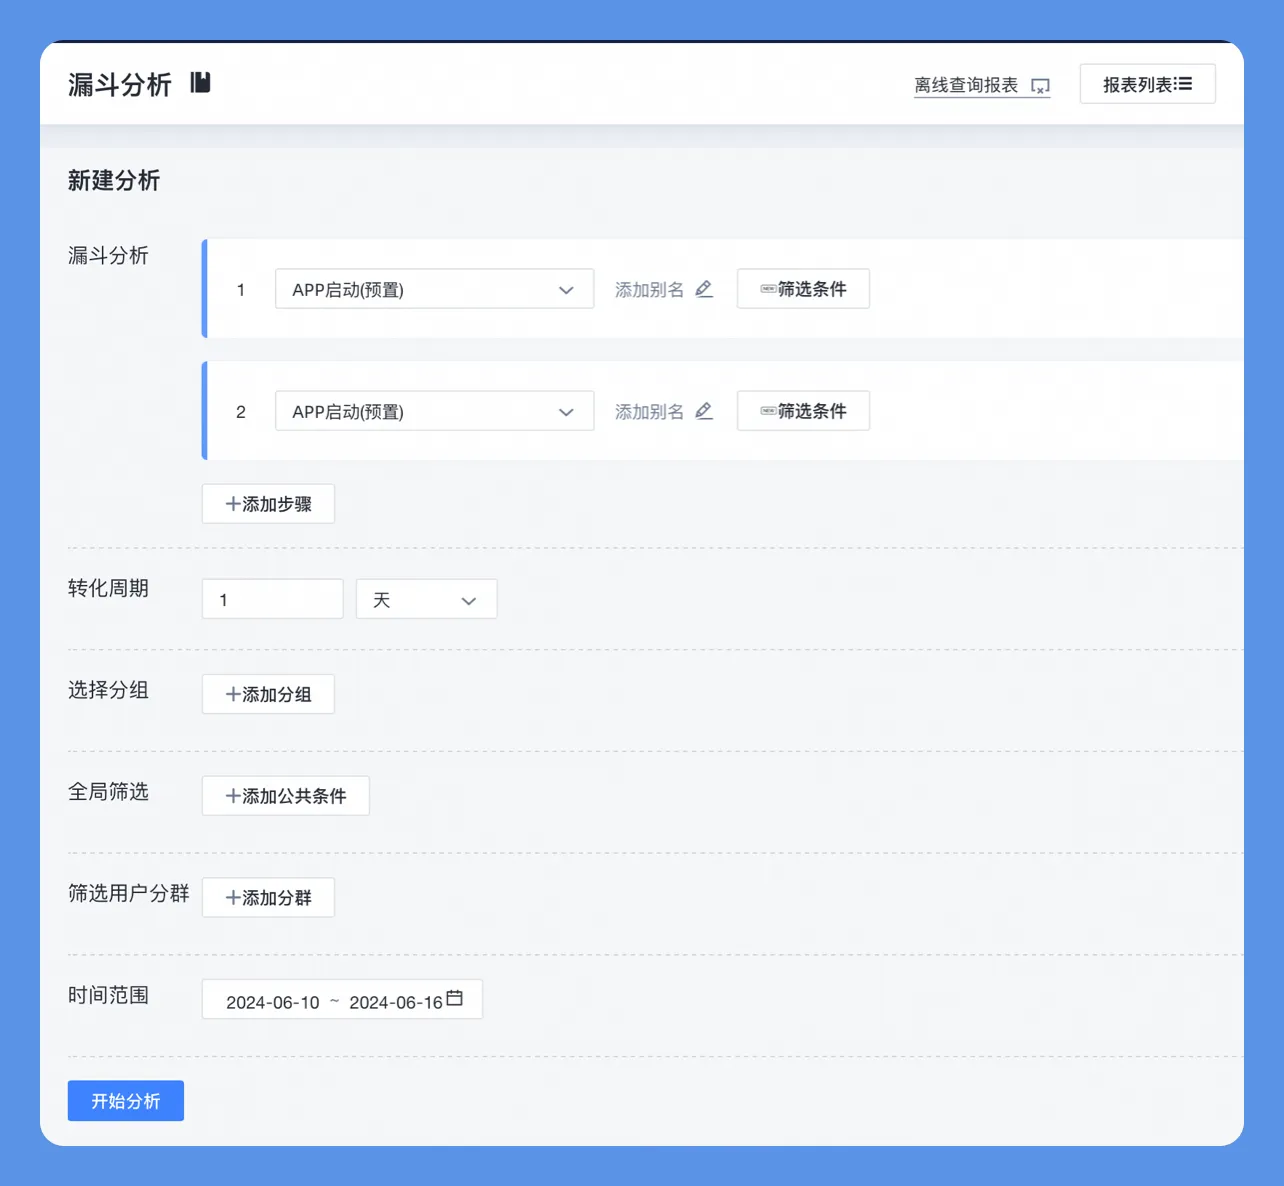This screenshot has height=1186, width=1284.
Task: Click 添加别名 text in step 1
Action: pos(650,290)
